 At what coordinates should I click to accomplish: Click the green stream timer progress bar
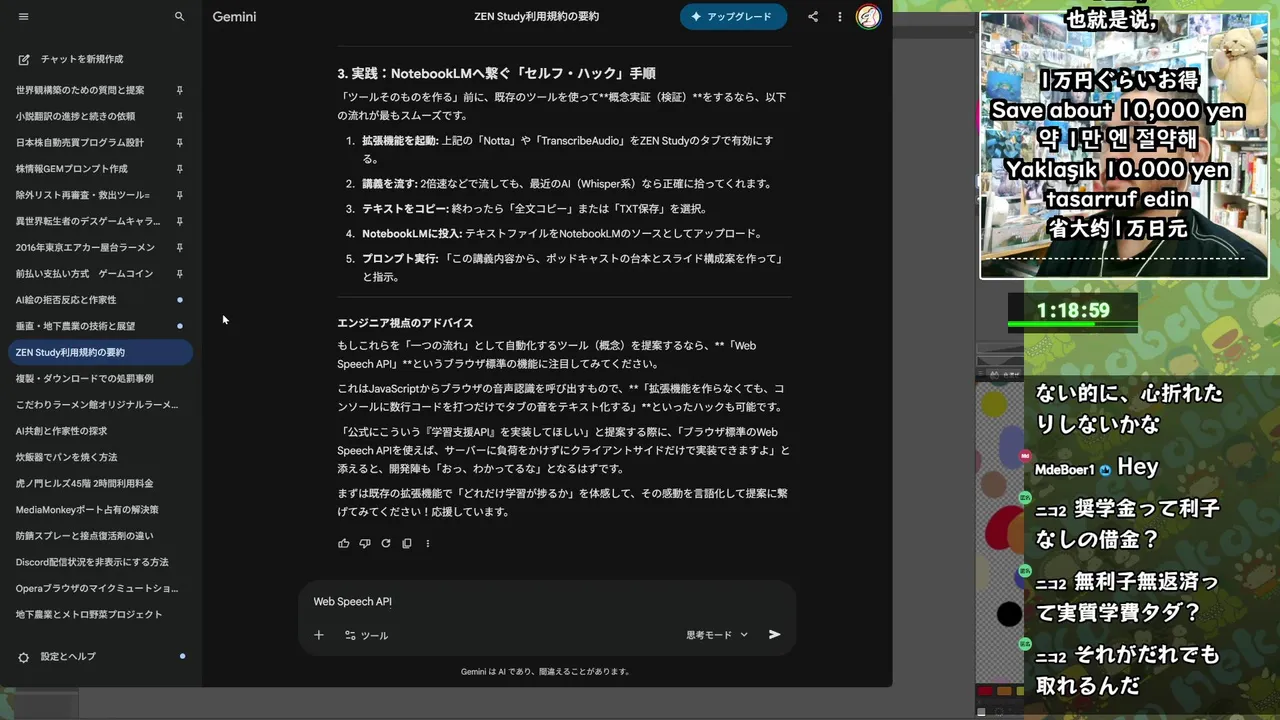pyautogui.click(x=1072, y=324)
